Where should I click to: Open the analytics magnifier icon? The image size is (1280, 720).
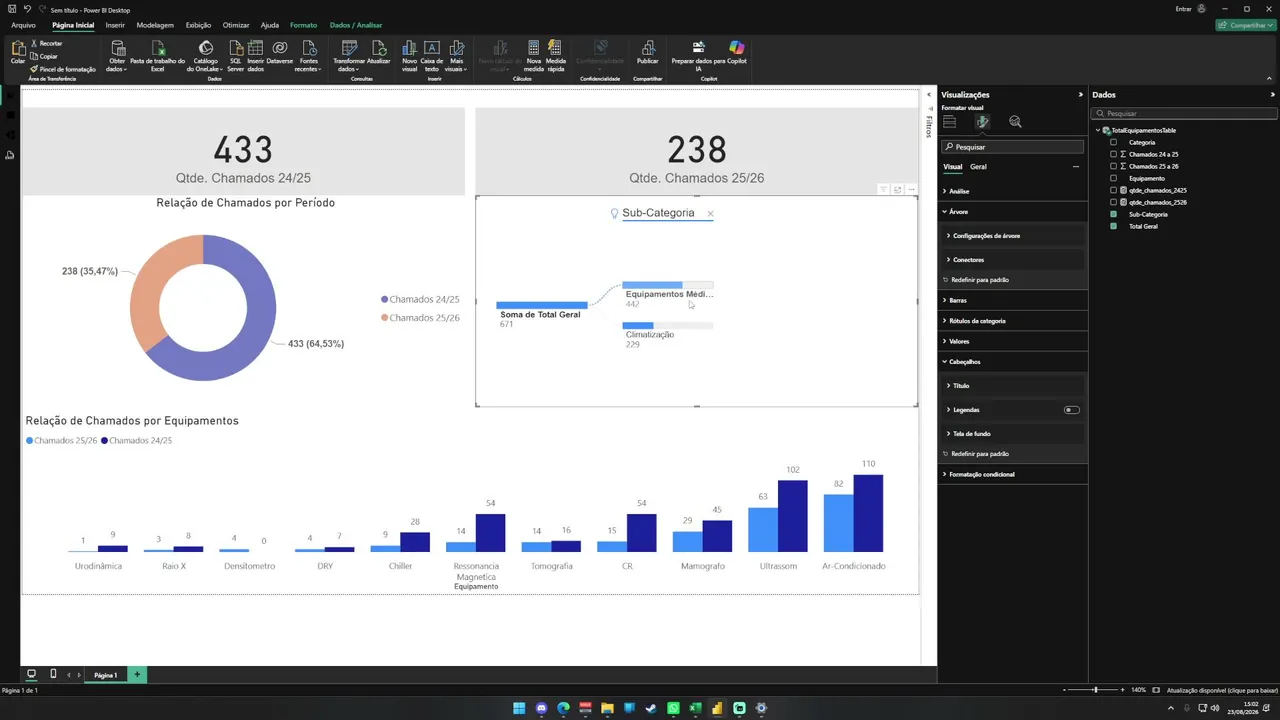[1015, 122]
